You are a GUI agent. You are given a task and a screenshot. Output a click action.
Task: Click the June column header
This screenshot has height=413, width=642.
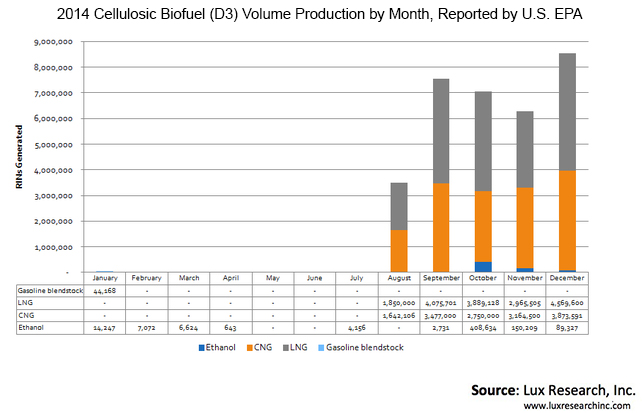point(314,278)
